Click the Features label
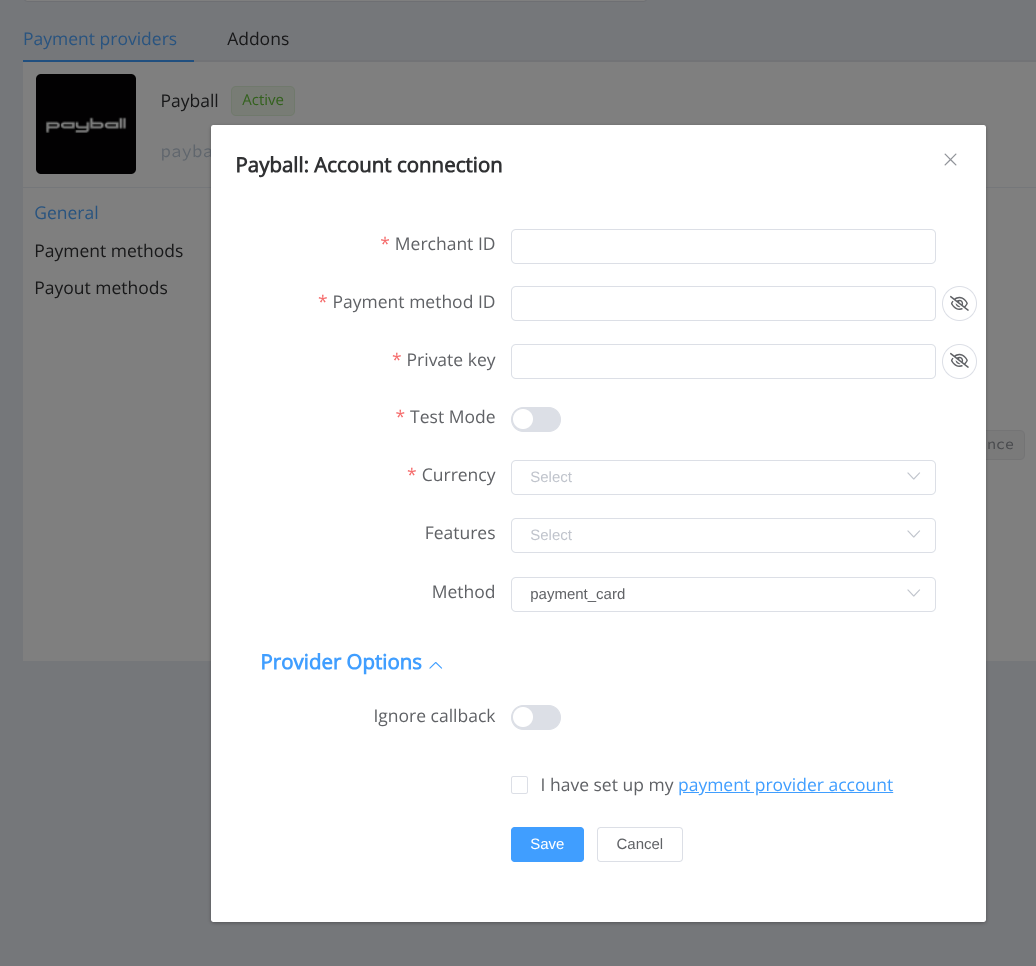 [460, 533]
